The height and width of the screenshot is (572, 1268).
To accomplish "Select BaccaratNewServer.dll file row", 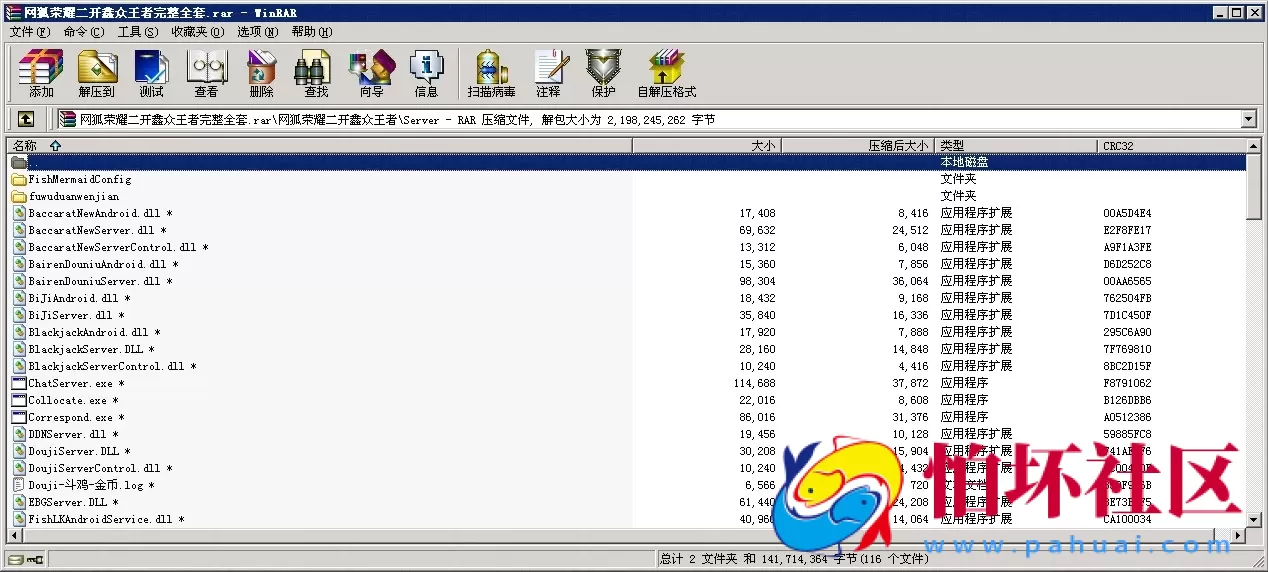I will [626, 230].
